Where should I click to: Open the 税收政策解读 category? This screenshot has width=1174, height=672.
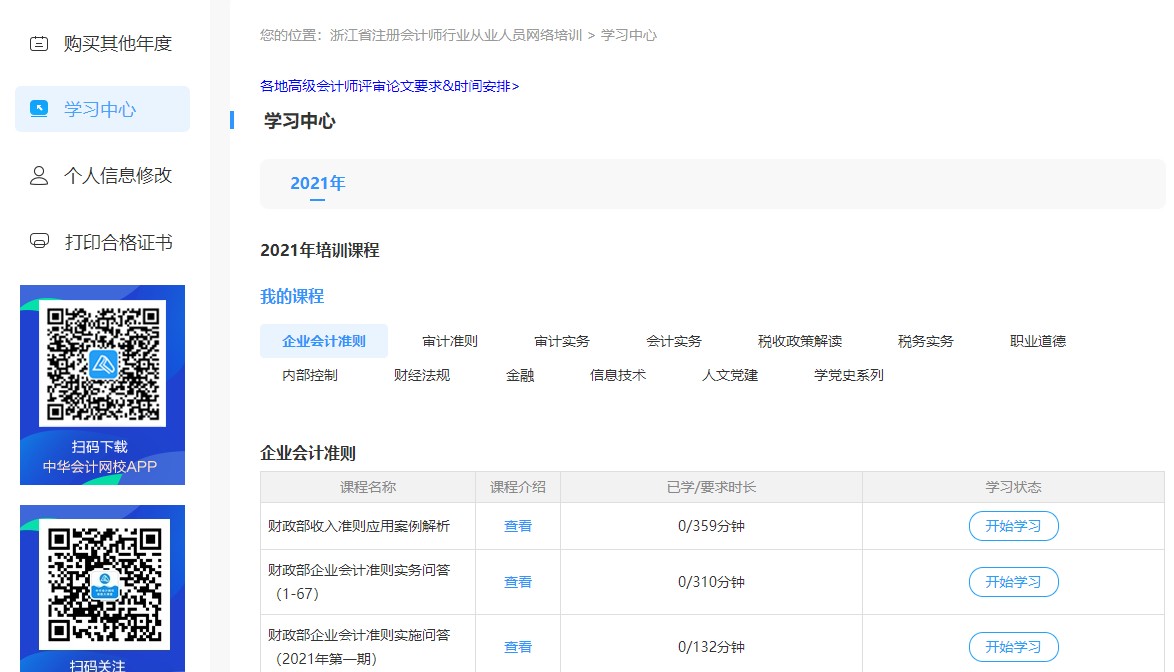click(801, 340)
